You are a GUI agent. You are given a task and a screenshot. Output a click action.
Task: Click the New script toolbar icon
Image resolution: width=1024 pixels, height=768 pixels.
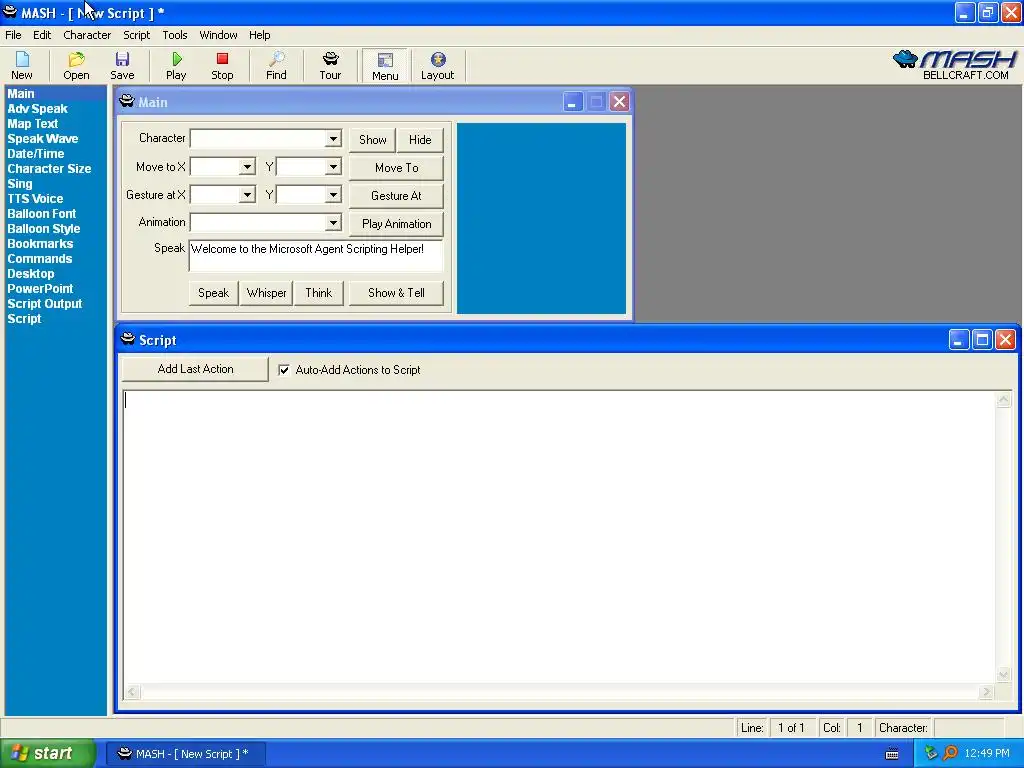click(x=22, y=65)
